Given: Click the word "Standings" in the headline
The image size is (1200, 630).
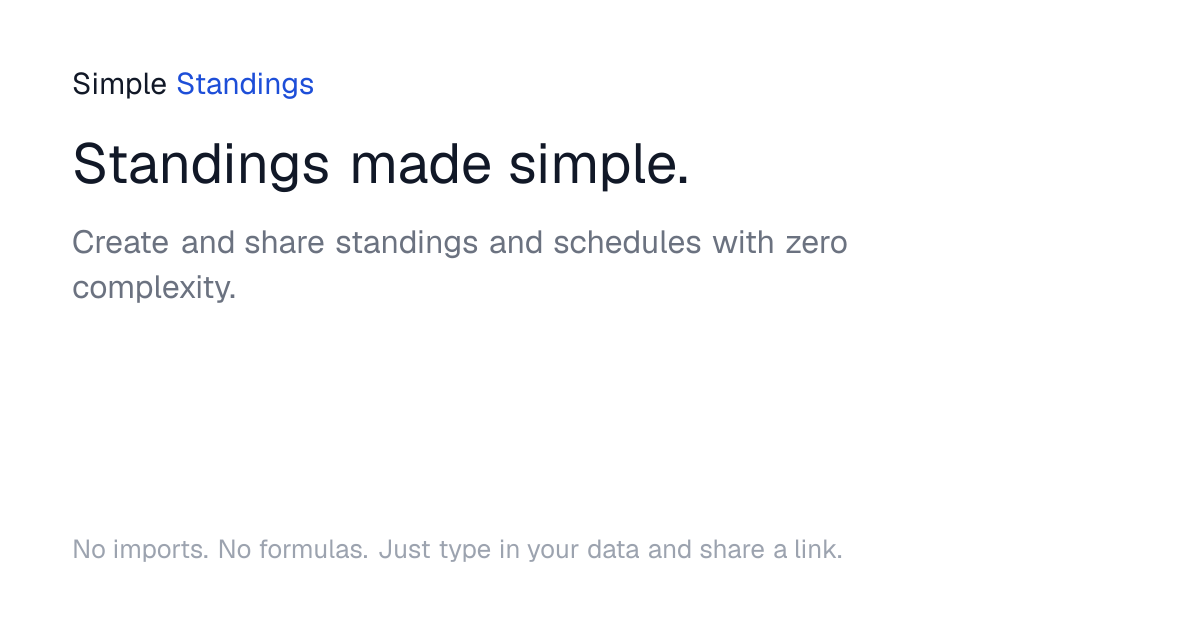Looking at the screenshot, I should coord(201,164).
